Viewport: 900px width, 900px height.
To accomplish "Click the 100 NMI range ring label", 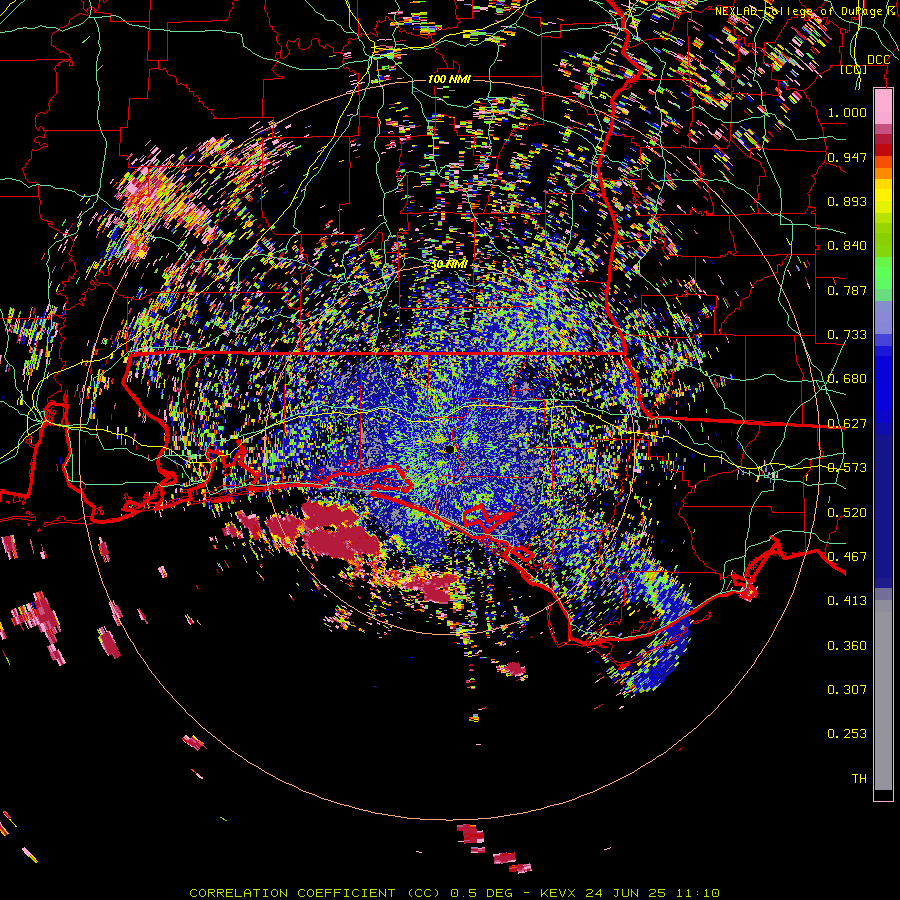I will click(449, 79).
